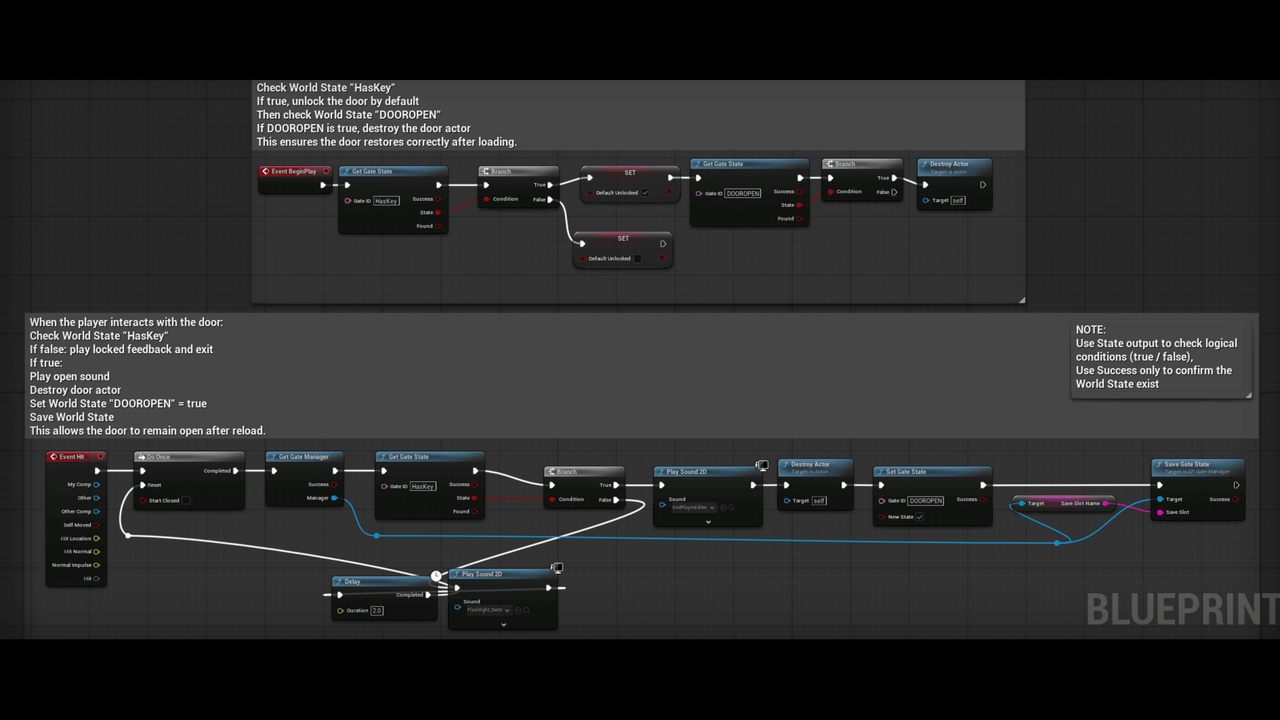This screenshot has width=1280, height=720.
Task: Click the Reset exec pin on Do Once
Action: (143, 485)
